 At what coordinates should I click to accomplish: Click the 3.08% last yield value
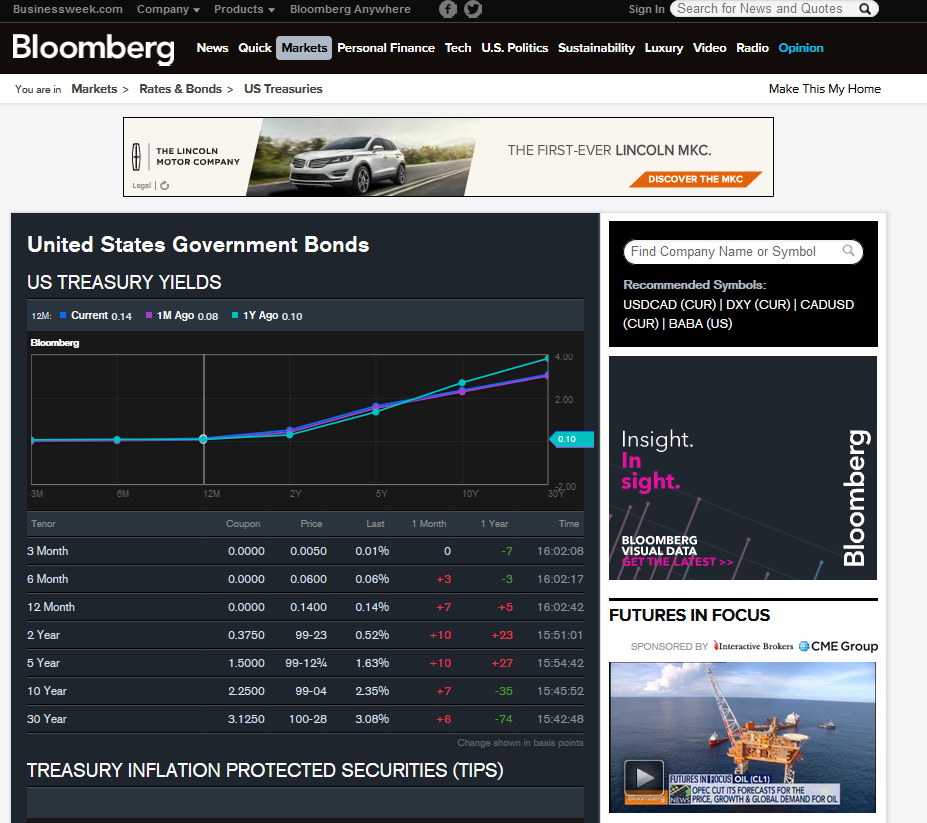(372, 719)
